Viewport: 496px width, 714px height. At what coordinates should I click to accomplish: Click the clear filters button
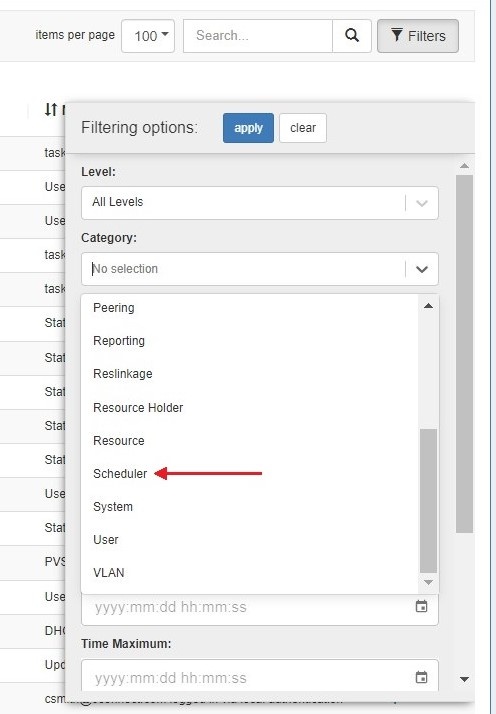[303, 128]
